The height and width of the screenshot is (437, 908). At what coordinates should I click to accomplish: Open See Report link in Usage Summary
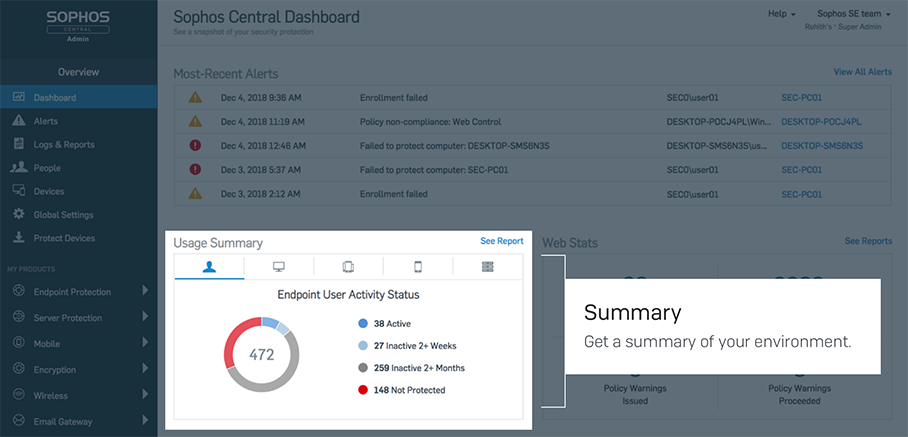pos(501,241)
